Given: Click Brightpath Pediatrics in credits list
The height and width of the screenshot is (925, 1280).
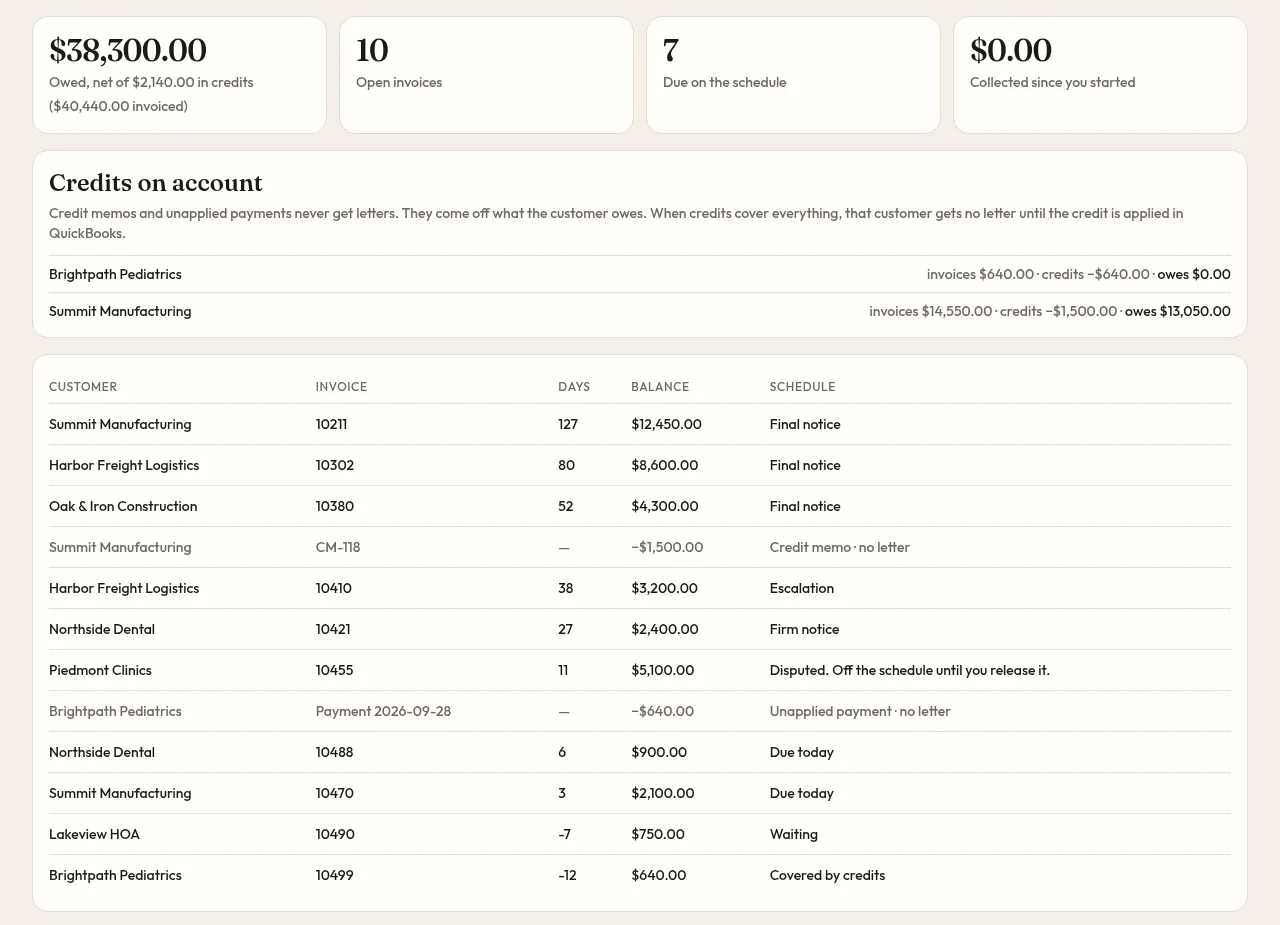Looking at the screenshot, I should [x=115, y=274].
